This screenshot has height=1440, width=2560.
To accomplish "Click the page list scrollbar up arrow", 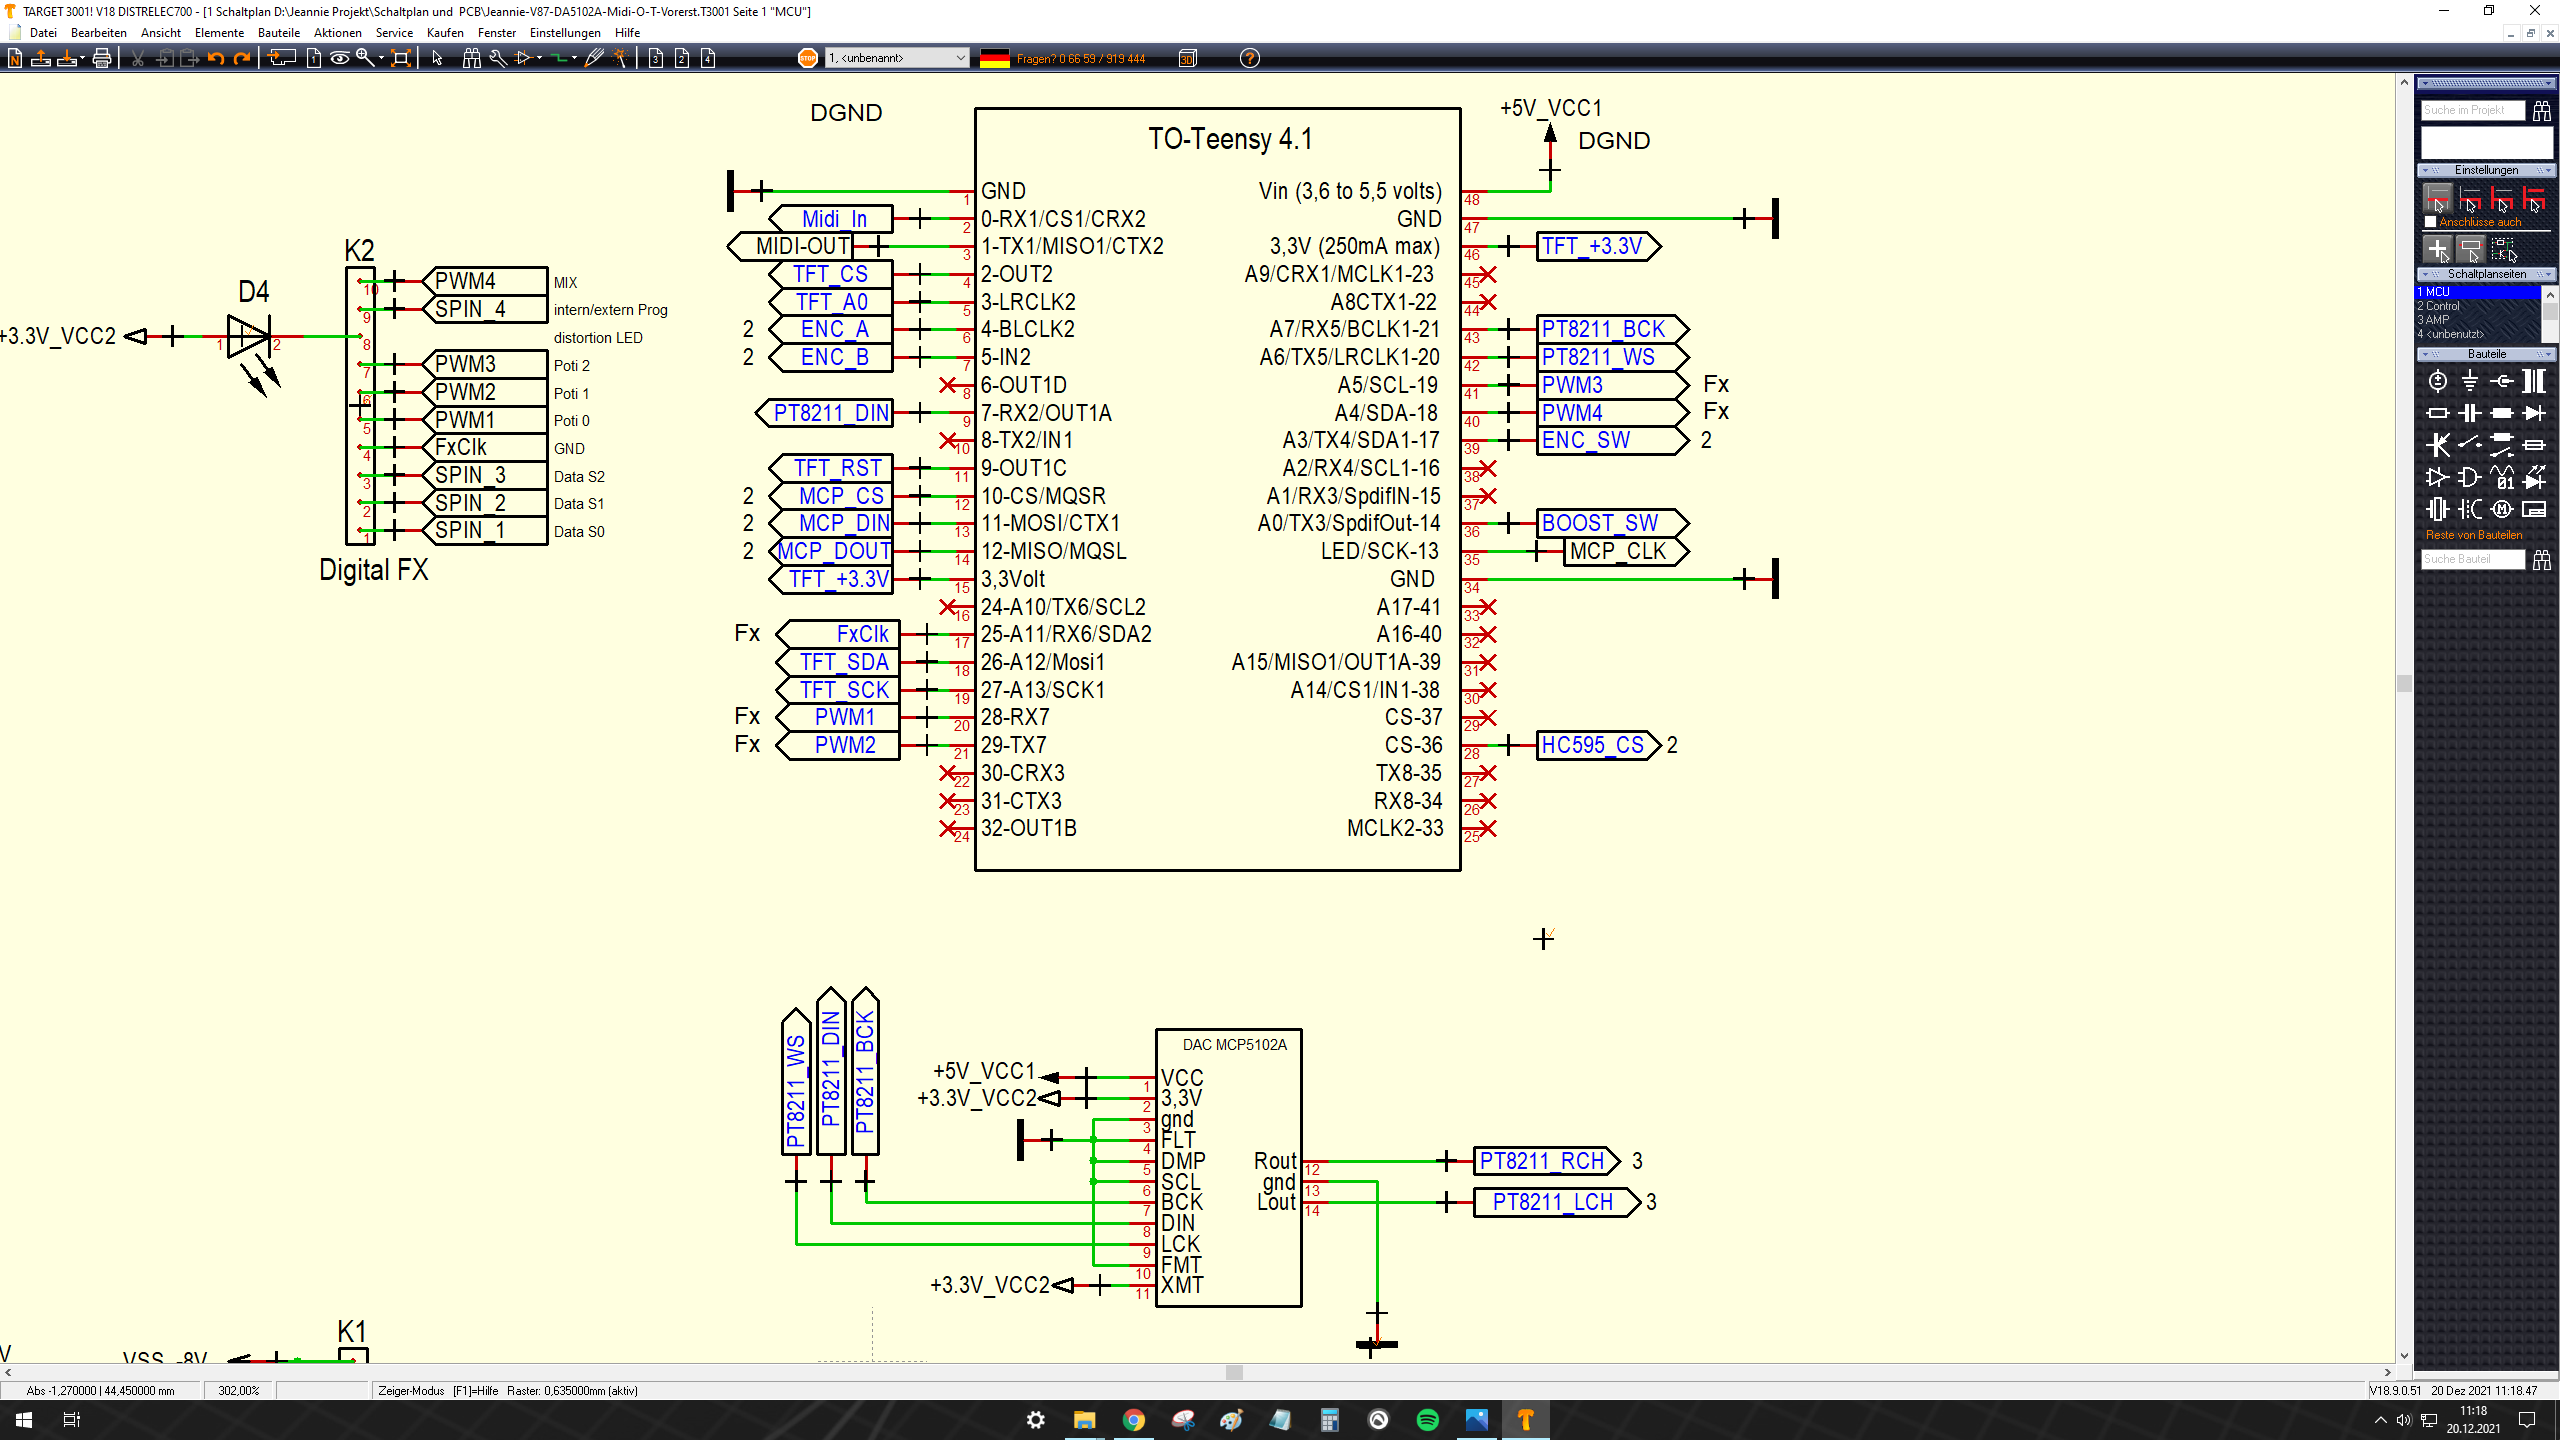I will pos(2550,294).
